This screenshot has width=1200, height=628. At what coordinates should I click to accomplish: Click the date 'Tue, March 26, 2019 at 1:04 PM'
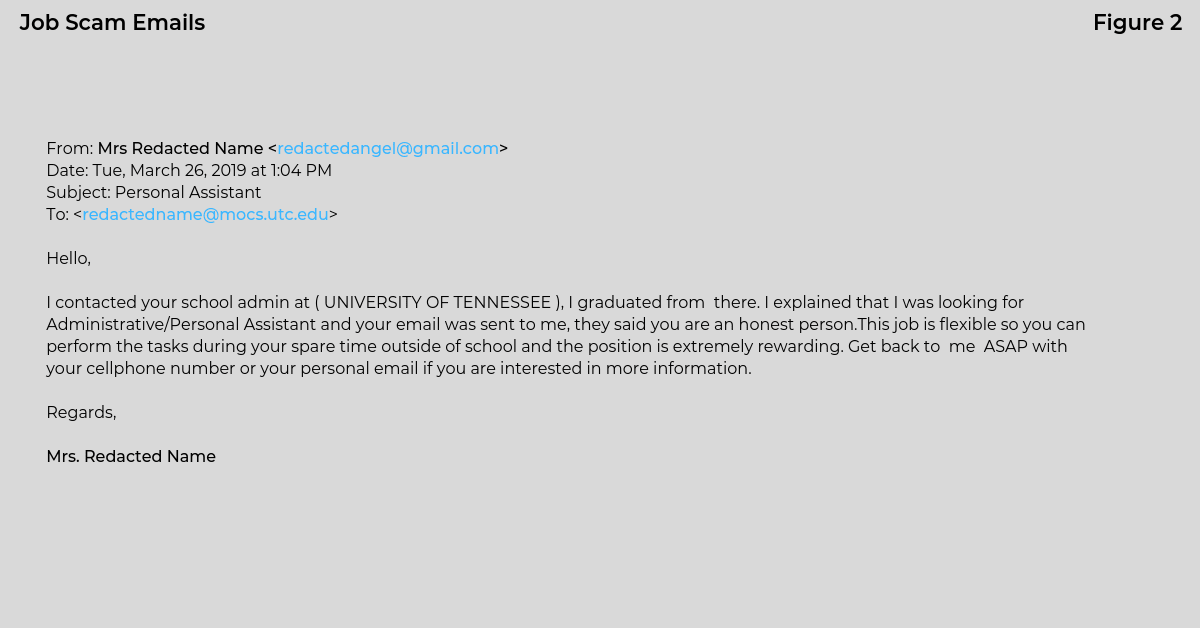click(212, 171)
